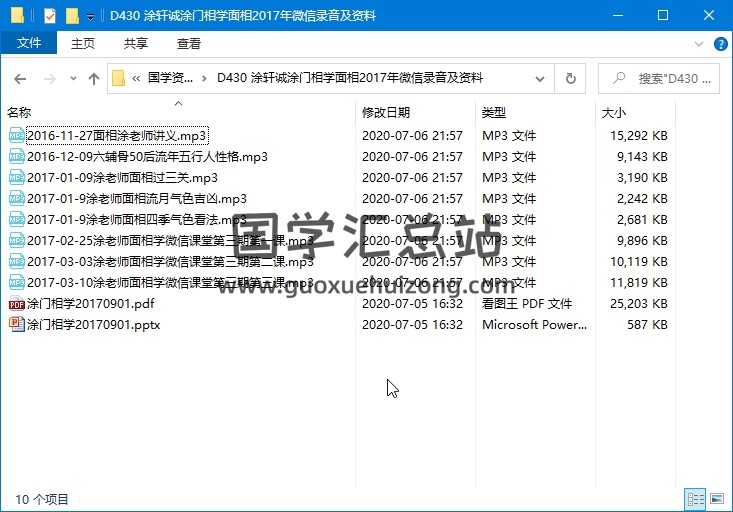733x512 pixels.
Task: Open the recent locations dropdown arrow
Action: (x=72, y=79)
